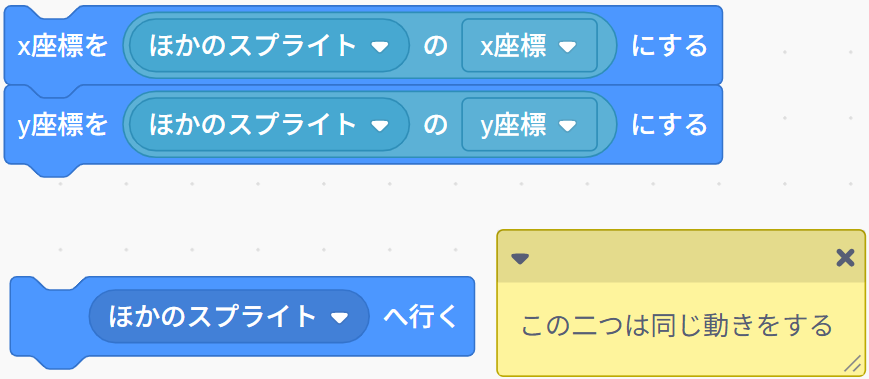This screenshot has width=869, height=379.
Task: Click the へ行く label on the bottom block
Action: (421, 316)
